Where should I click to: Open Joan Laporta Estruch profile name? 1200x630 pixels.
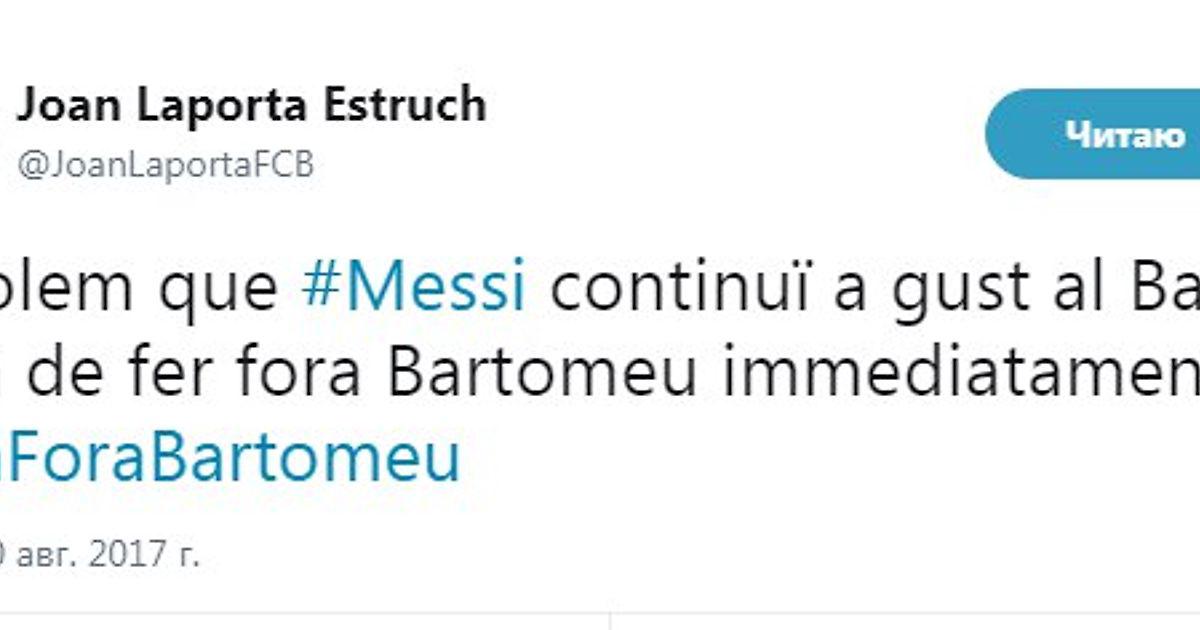(252, 106)
